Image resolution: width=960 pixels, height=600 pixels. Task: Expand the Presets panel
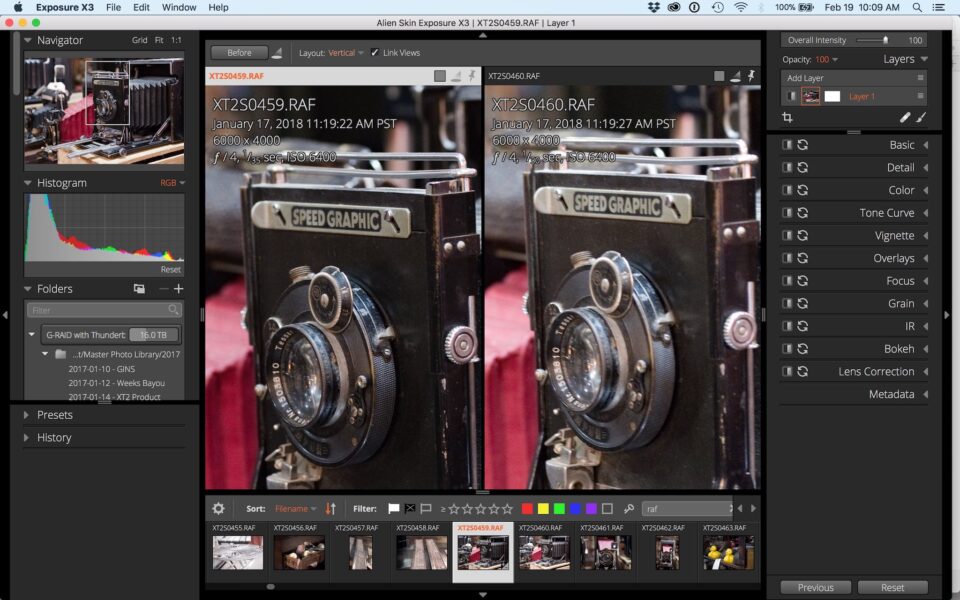(26, 414)
